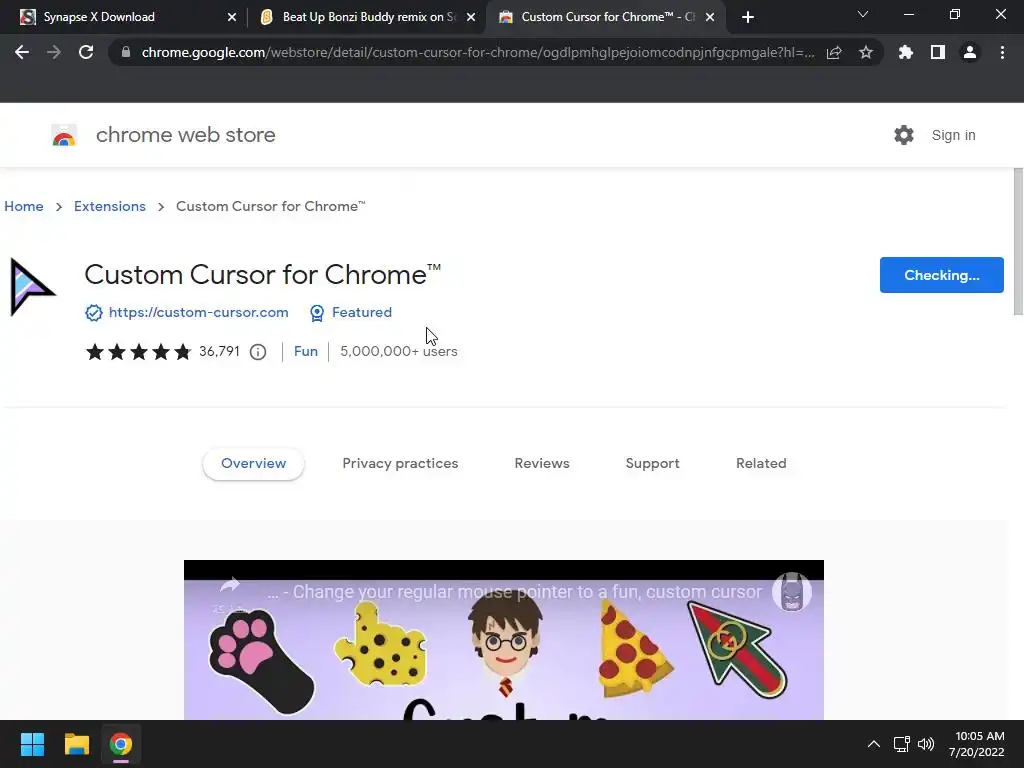Open the Reviews tab
Viewport: 1024px width, 768px height.
(x=542, y=464)
